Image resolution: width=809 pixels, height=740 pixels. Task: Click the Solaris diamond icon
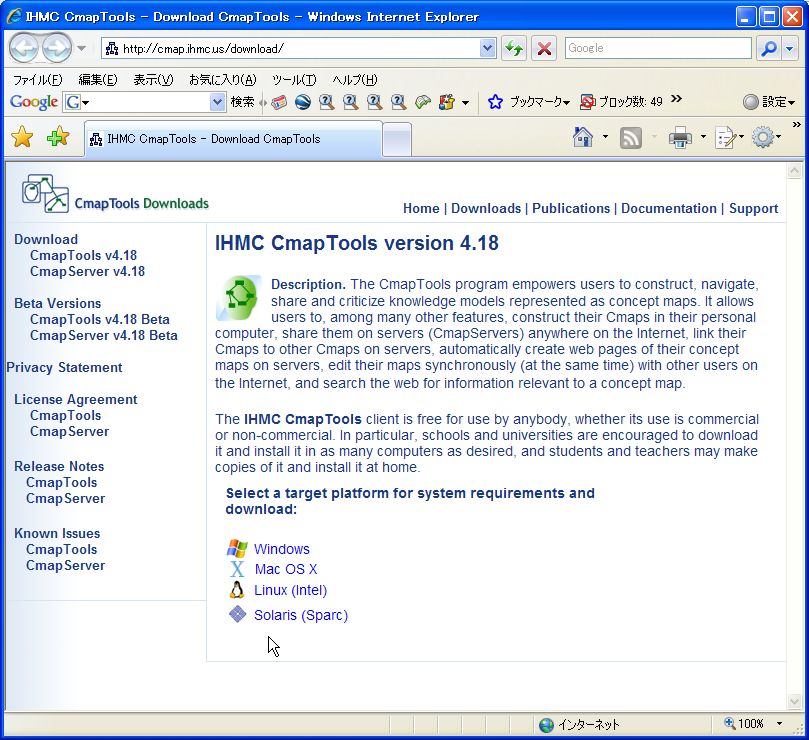coord(237,614)
